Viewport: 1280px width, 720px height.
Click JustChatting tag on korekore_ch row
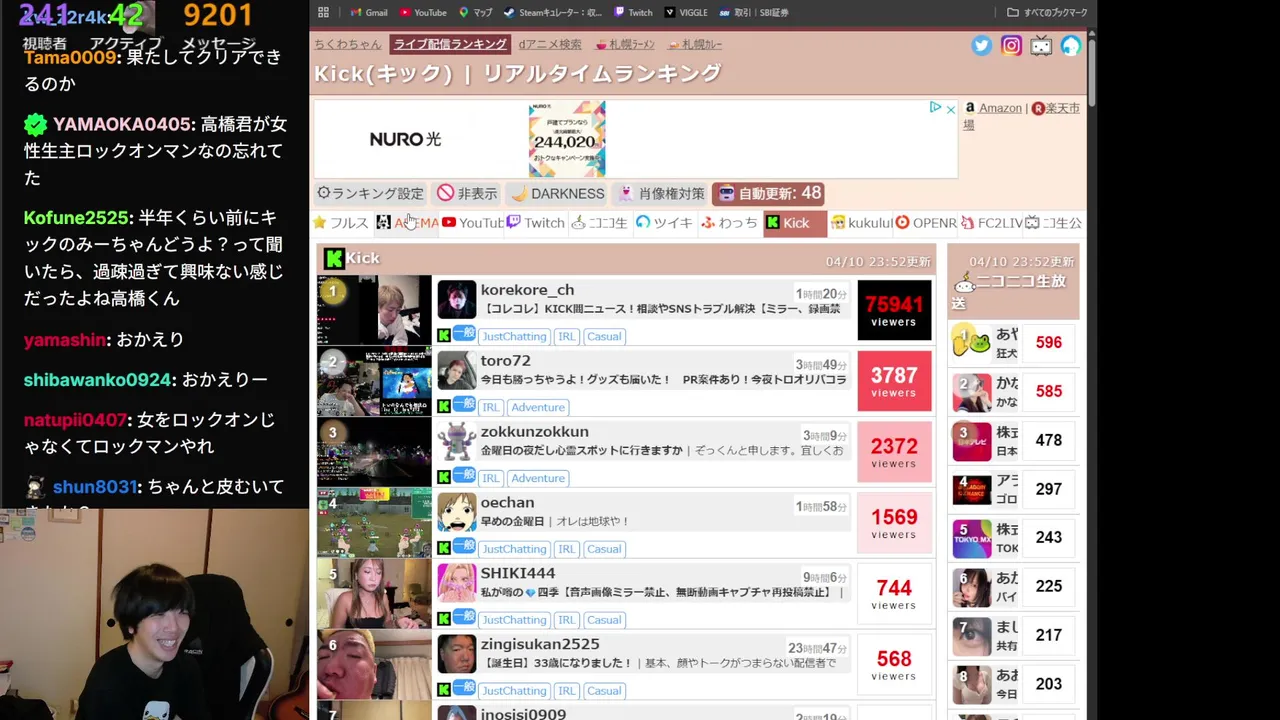point(514,336)
